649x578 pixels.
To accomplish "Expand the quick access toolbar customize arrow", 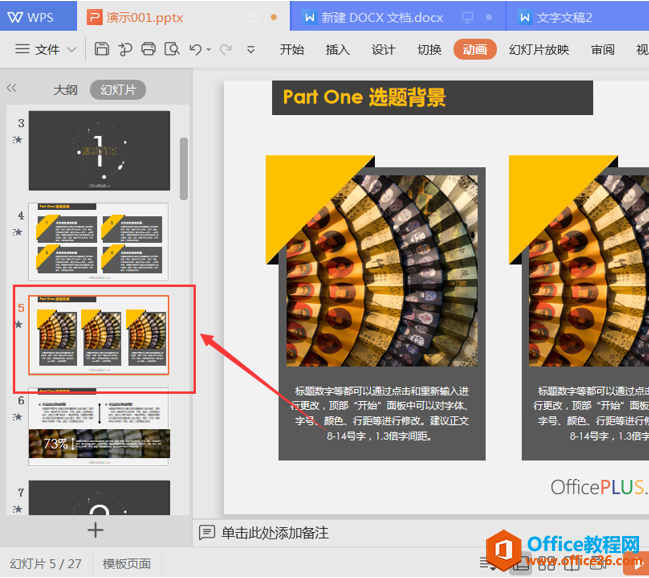I will (251, 50).
